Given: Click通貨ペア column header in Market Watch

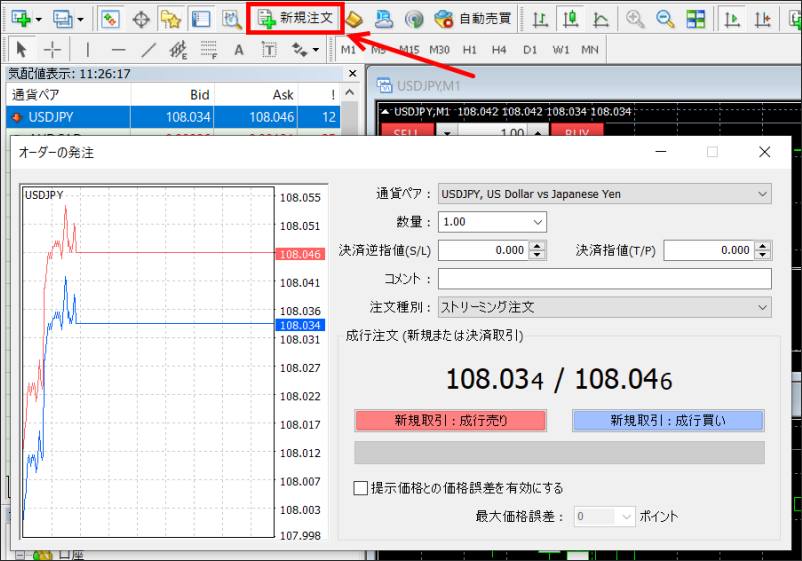Looking at the screenshot, I should (x=69, y=95).
